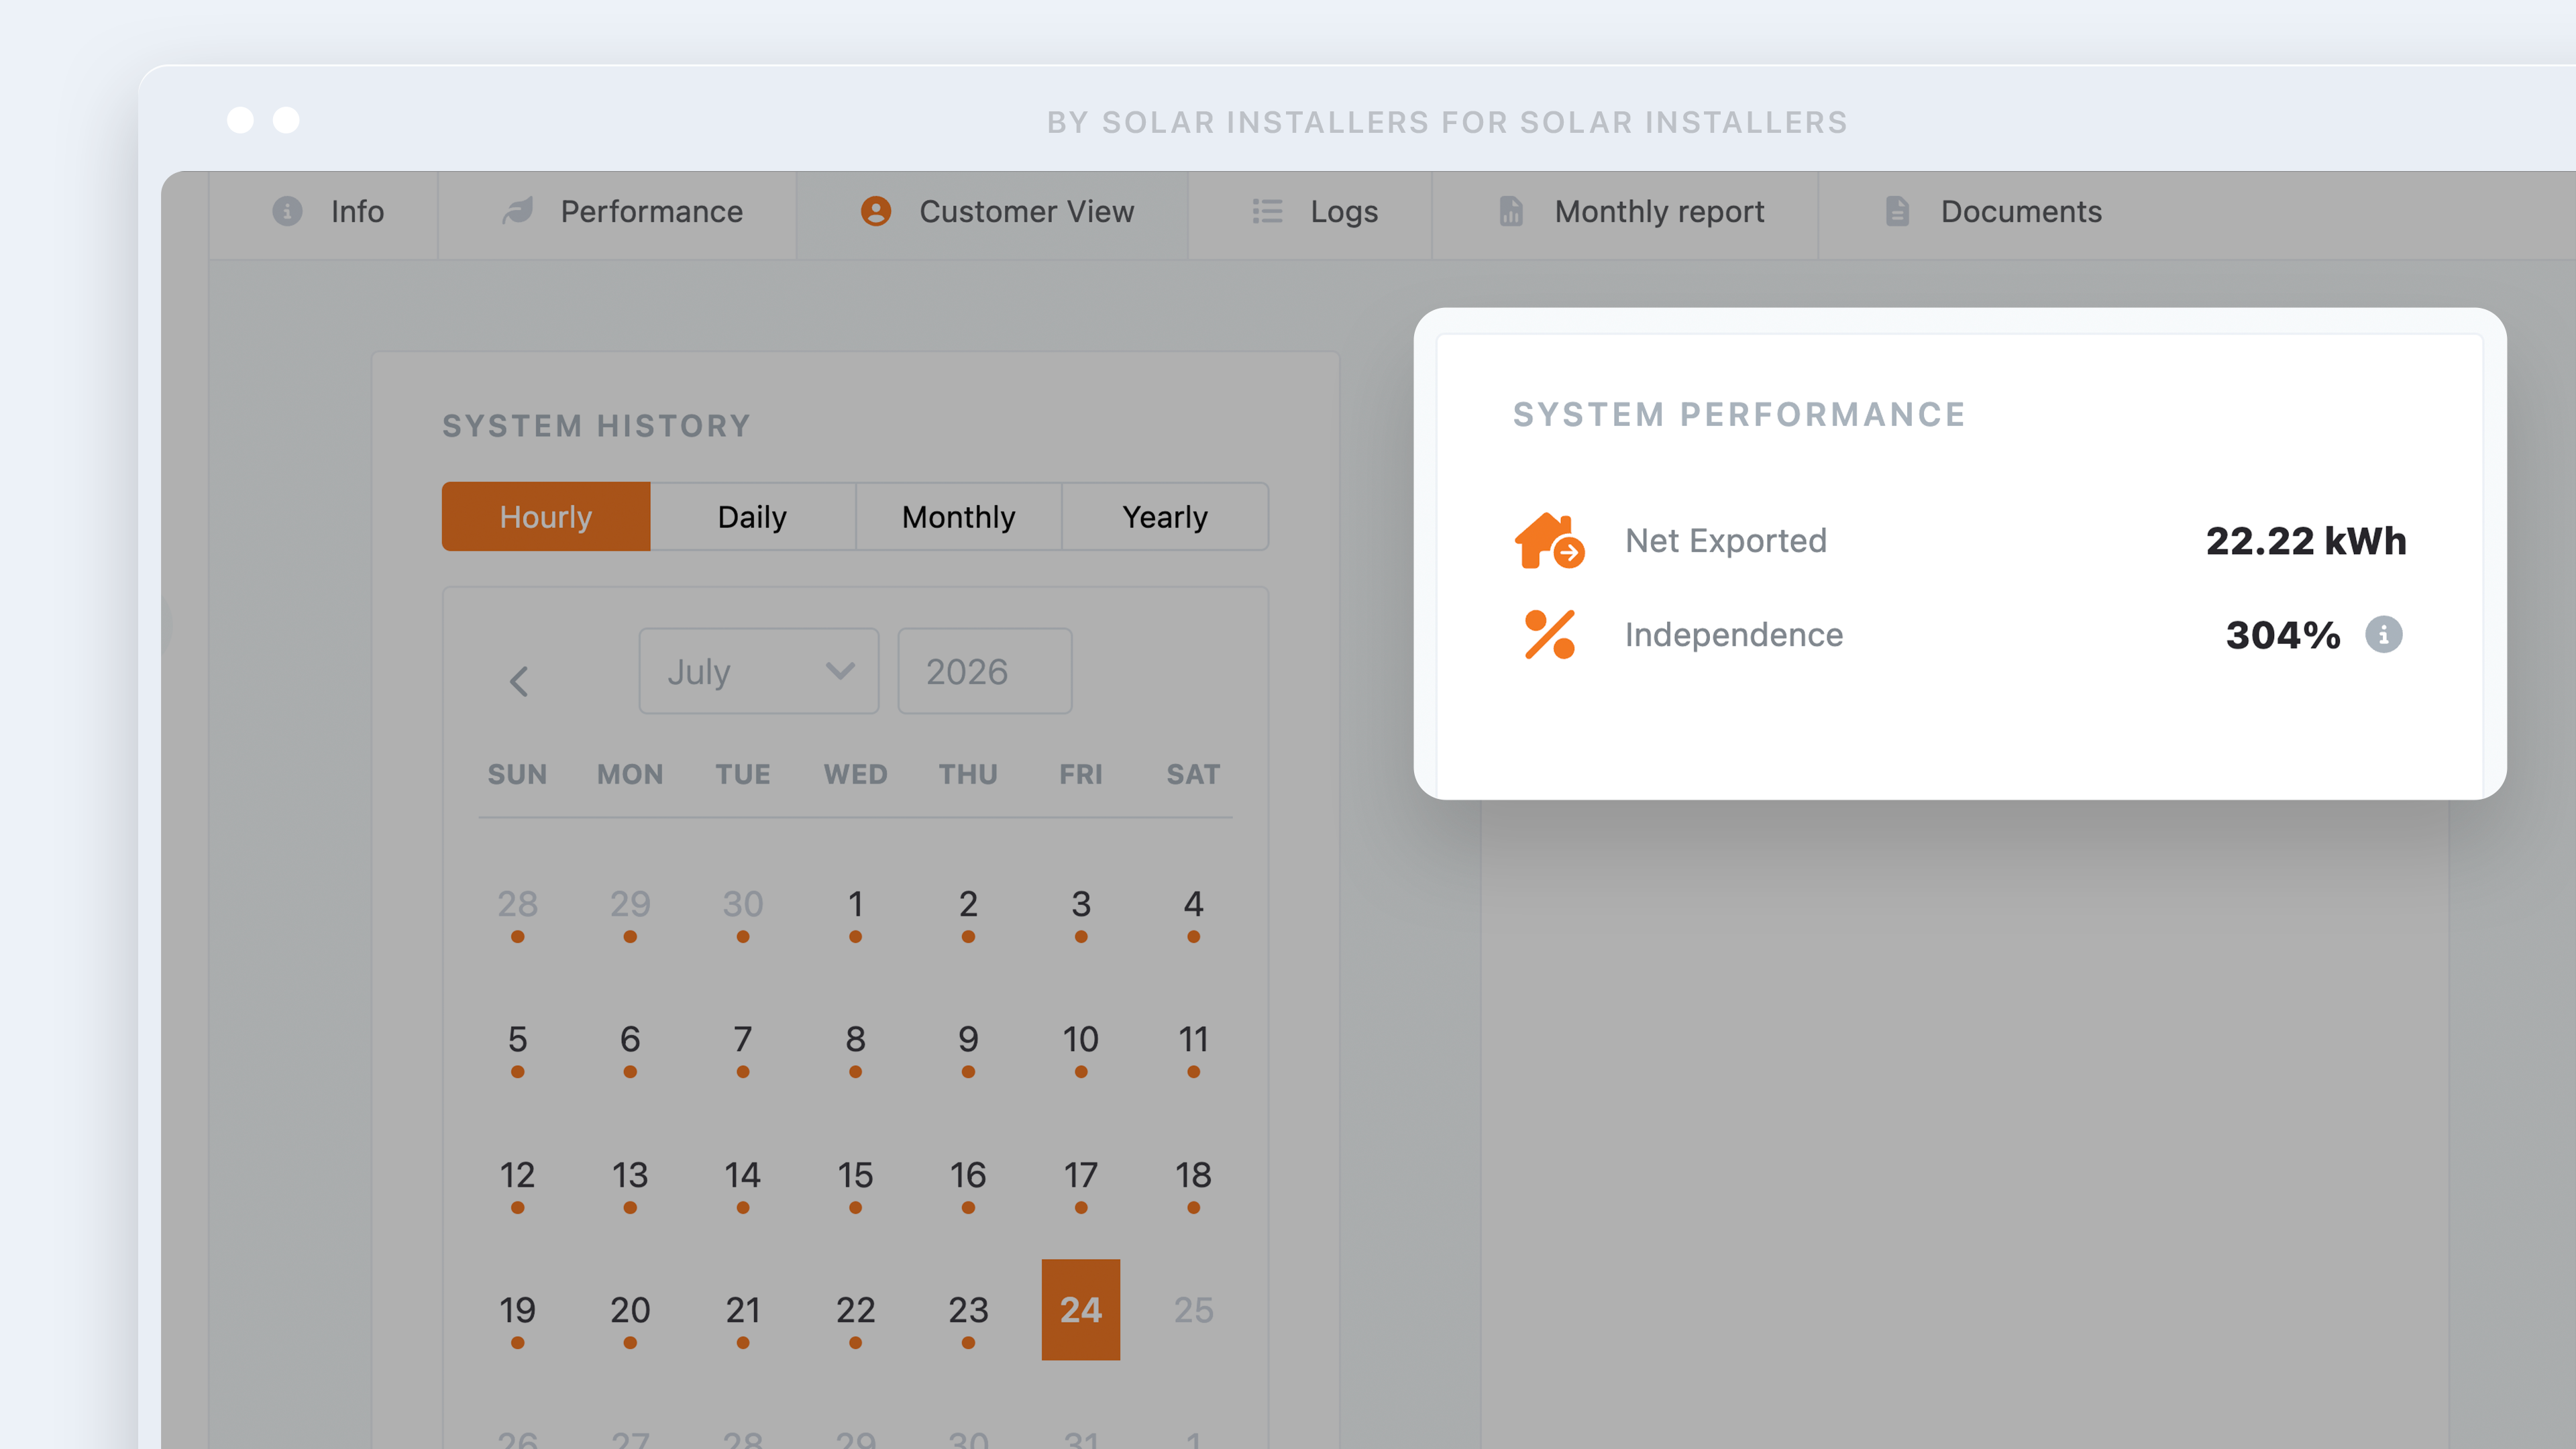
Task: Click the 22.22 kWh net exported value
Action: point(2306,541)
